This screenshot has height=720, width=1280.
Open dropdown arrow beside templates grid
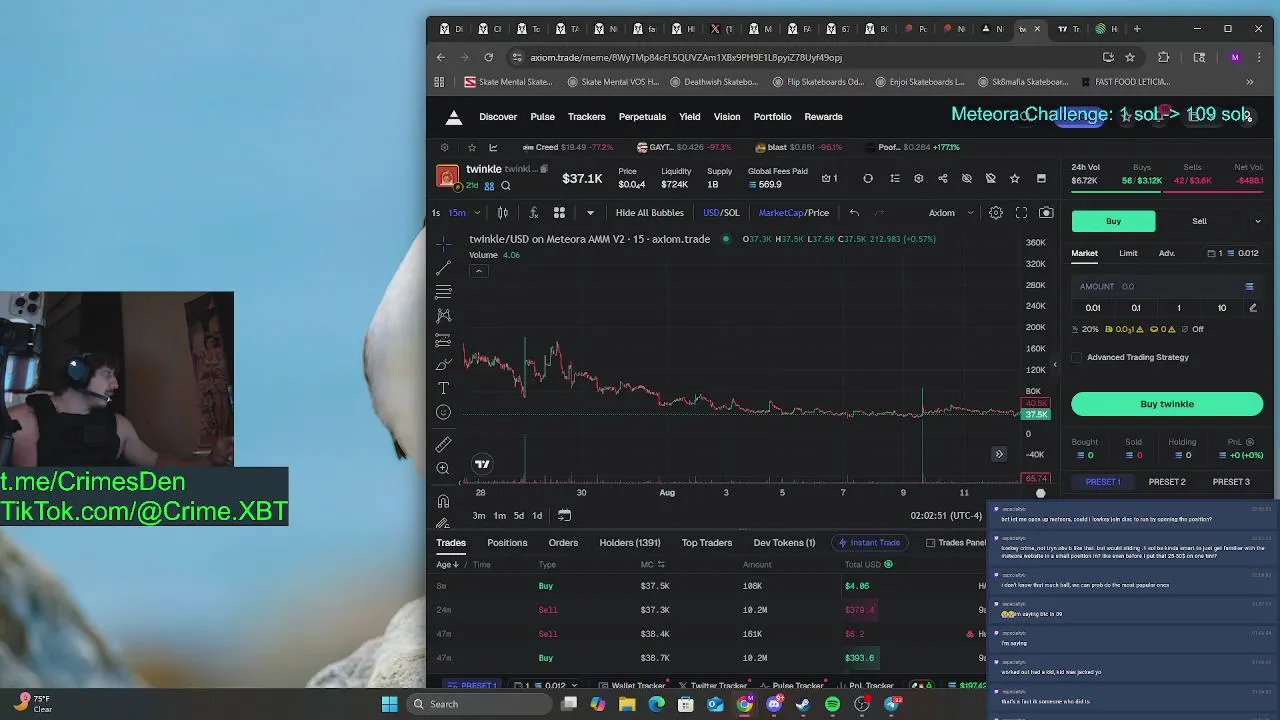[590, 213]
